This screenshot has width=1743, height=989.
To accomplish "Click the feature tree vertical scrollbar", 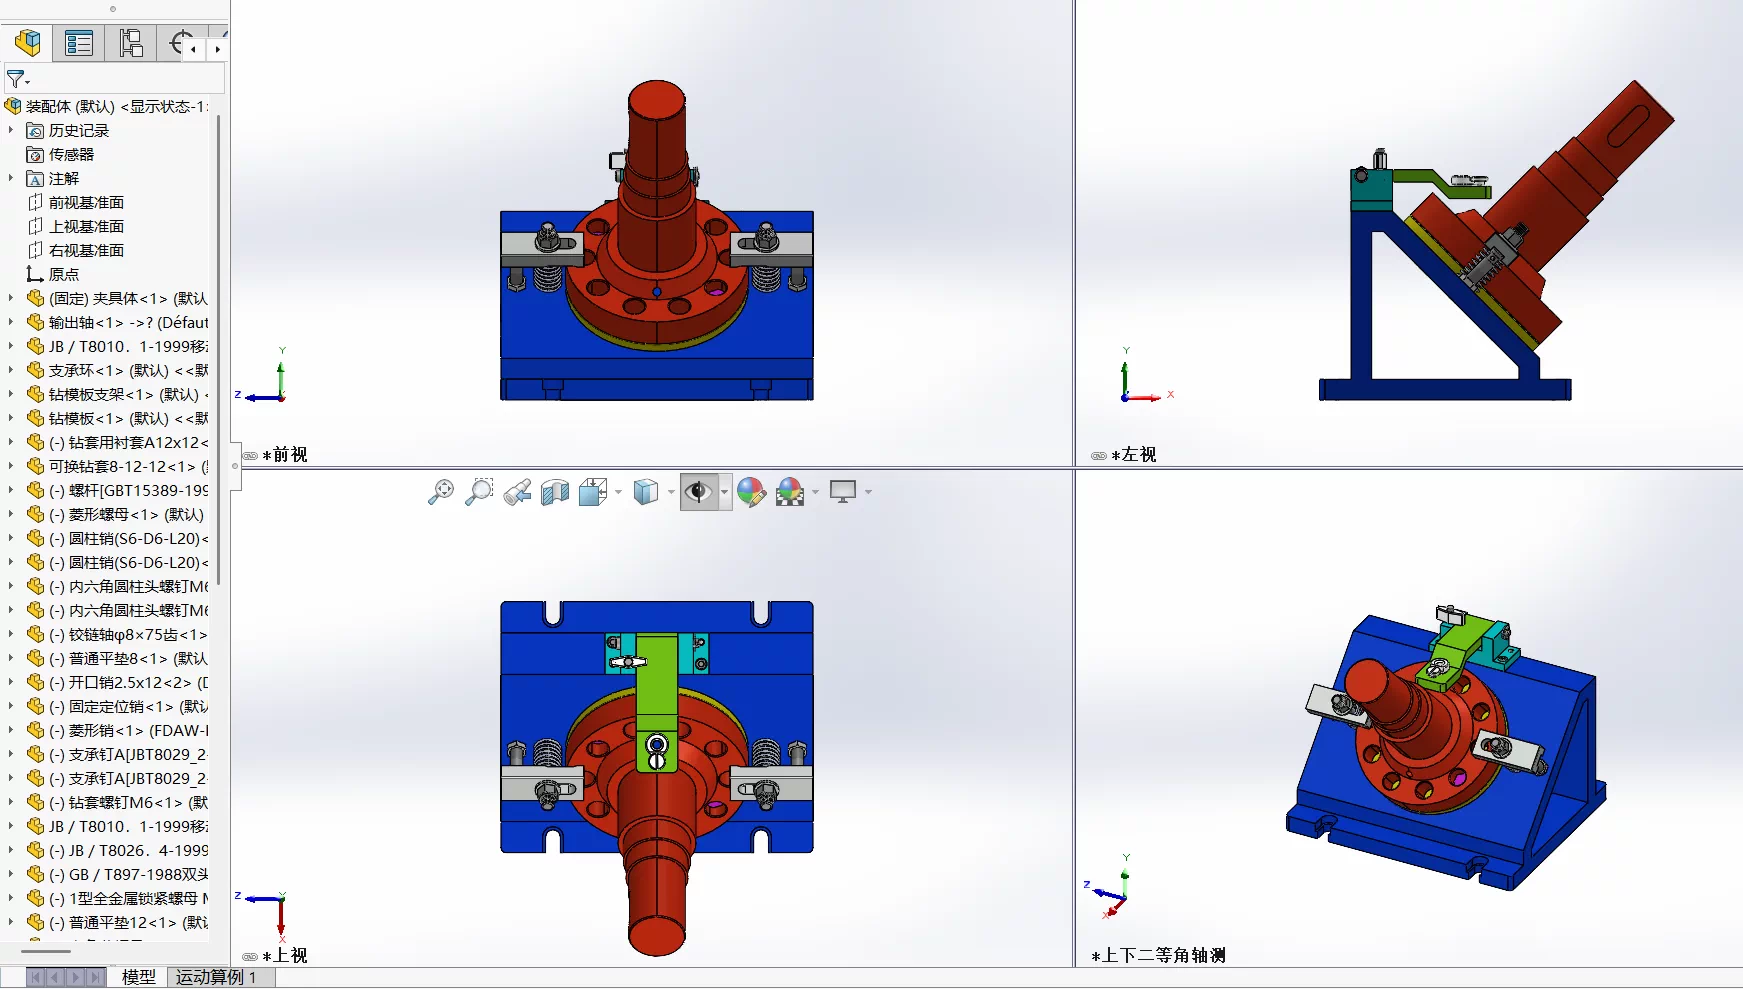I will [217, 350].
